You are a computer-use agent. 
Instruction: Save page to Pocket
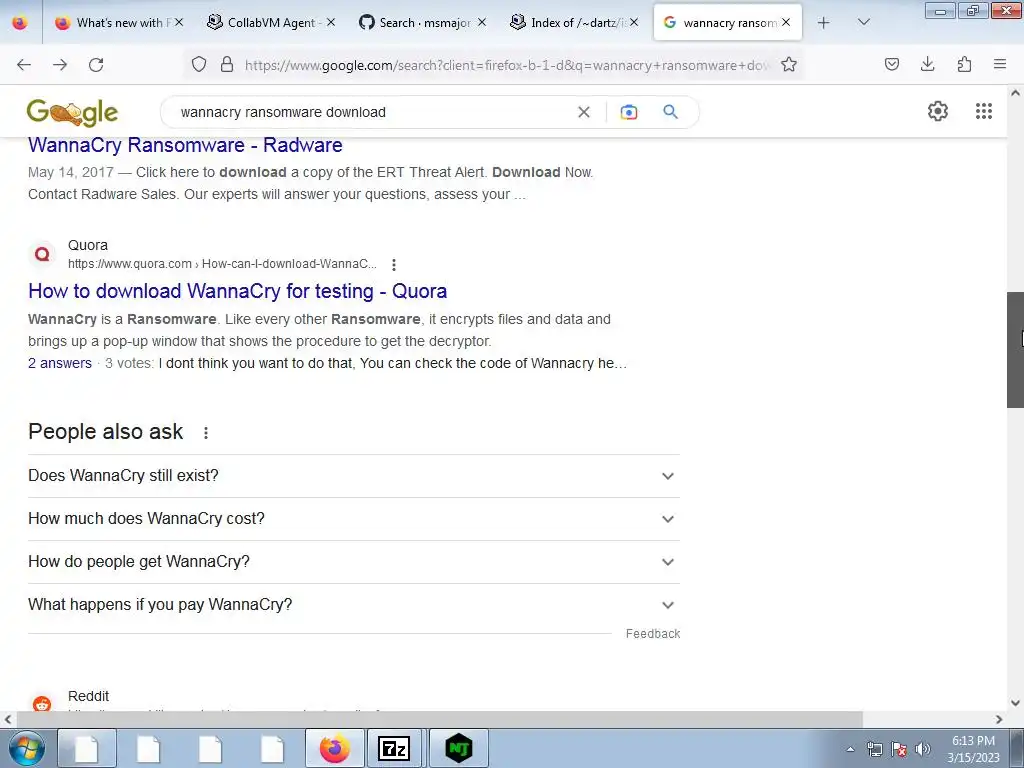(x=891, y=64)
